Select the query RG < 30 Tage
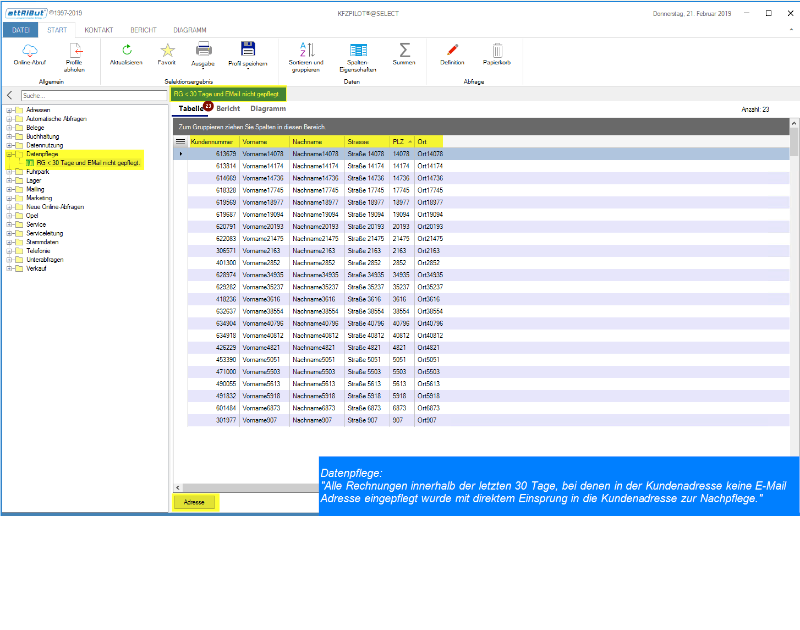Viewport: 800px width, 630px height. click(x=88, y=162)
